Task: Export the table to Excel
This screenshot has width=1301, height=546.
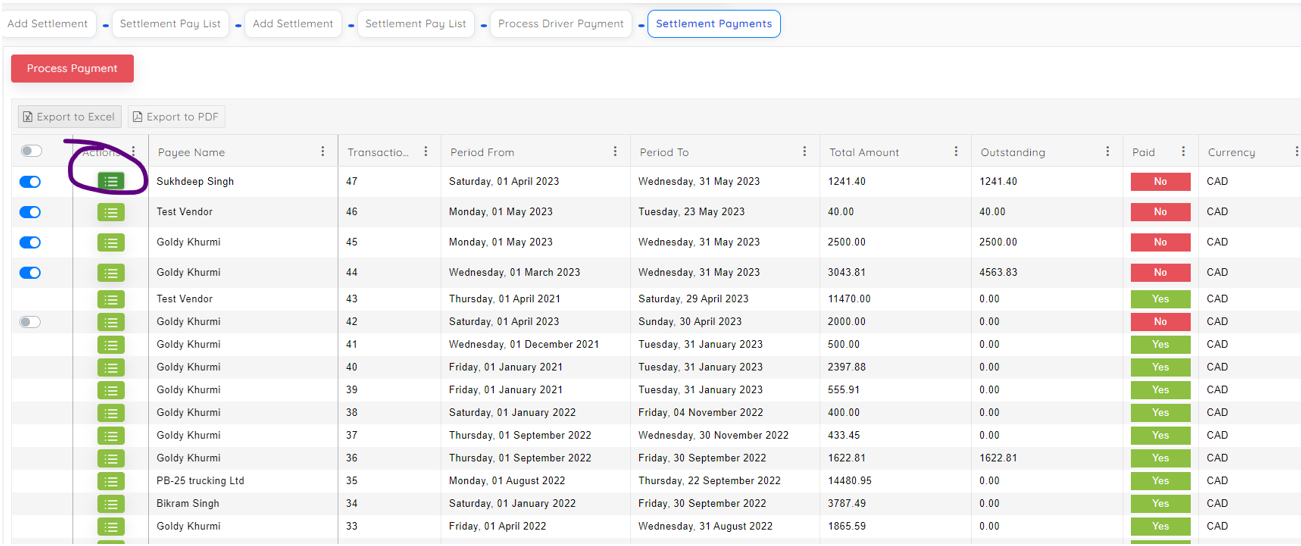Action: click(x=69, y=117)
